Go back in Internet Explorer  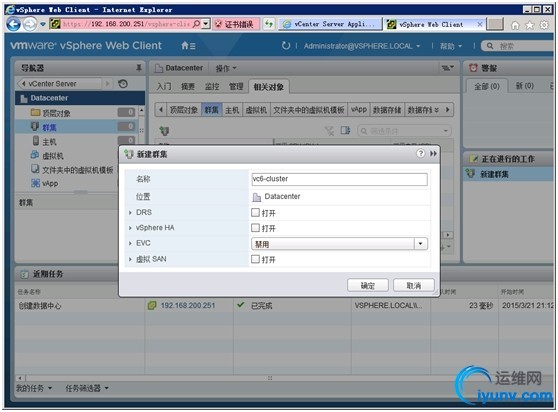(x=14, y=24)
